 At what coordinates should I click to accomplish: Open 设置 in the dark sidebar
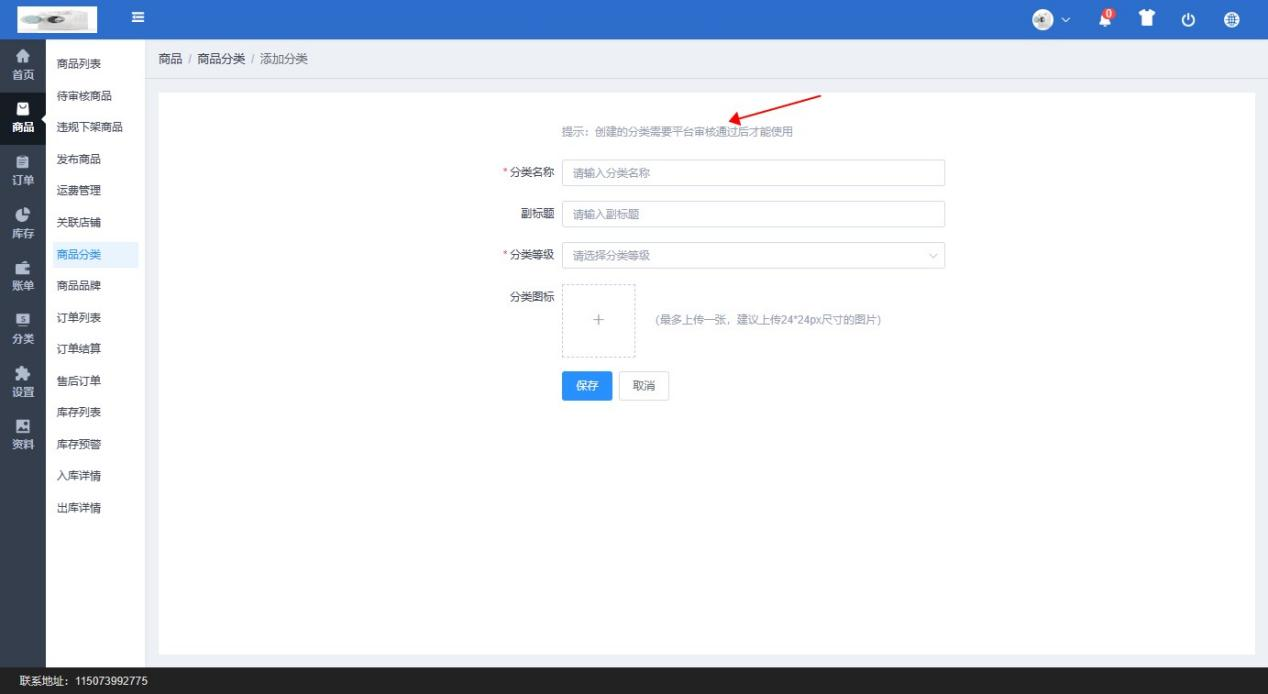coord(23,383)
